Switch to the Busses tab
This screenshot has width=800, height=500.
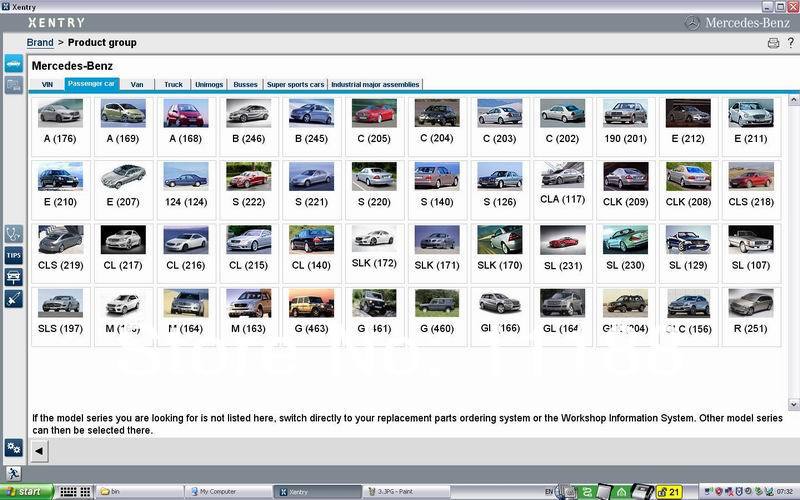(x=245, y=85)
